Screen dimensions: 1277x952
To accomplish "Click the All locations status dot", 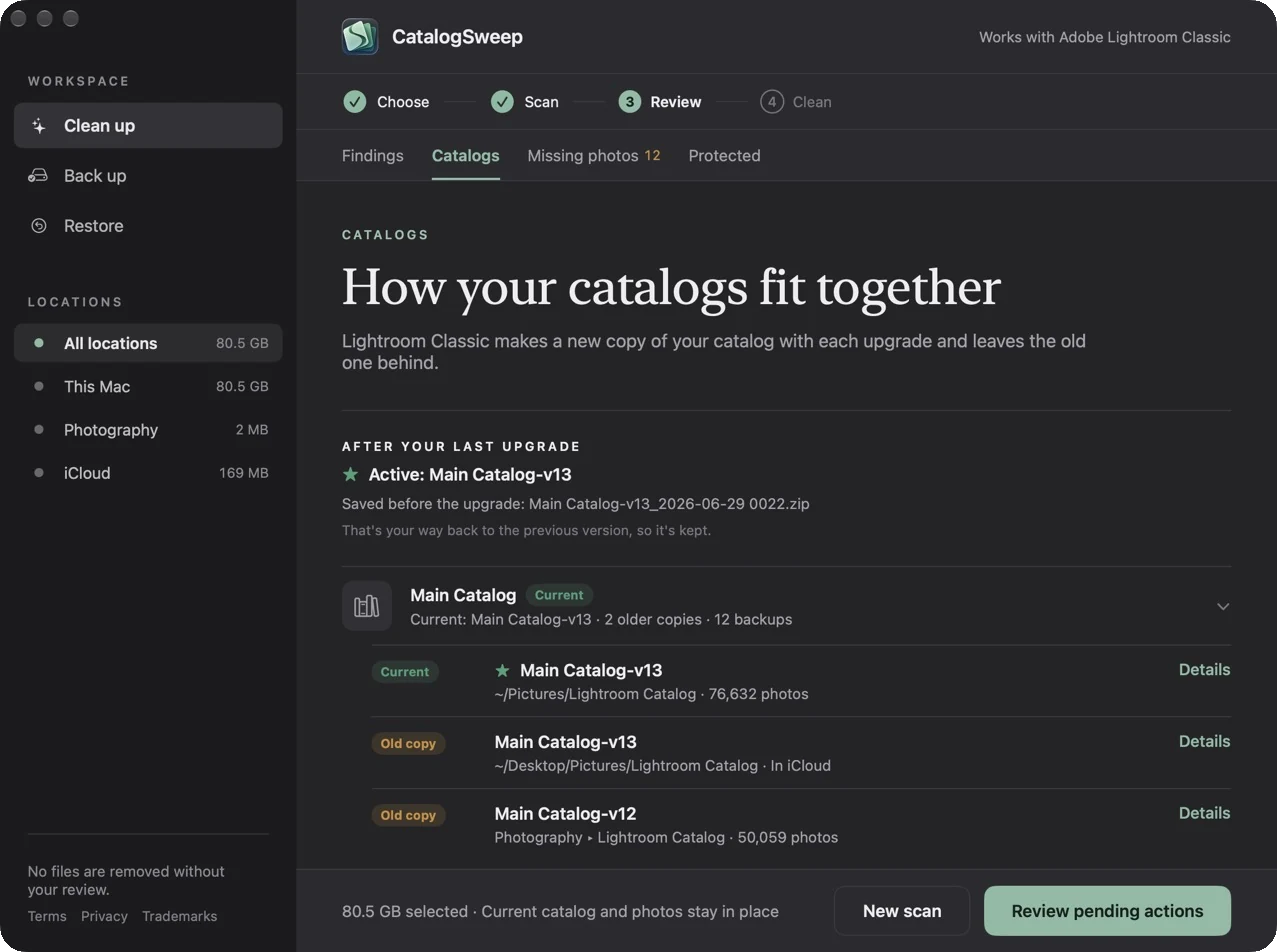I will tap(39, 343).
